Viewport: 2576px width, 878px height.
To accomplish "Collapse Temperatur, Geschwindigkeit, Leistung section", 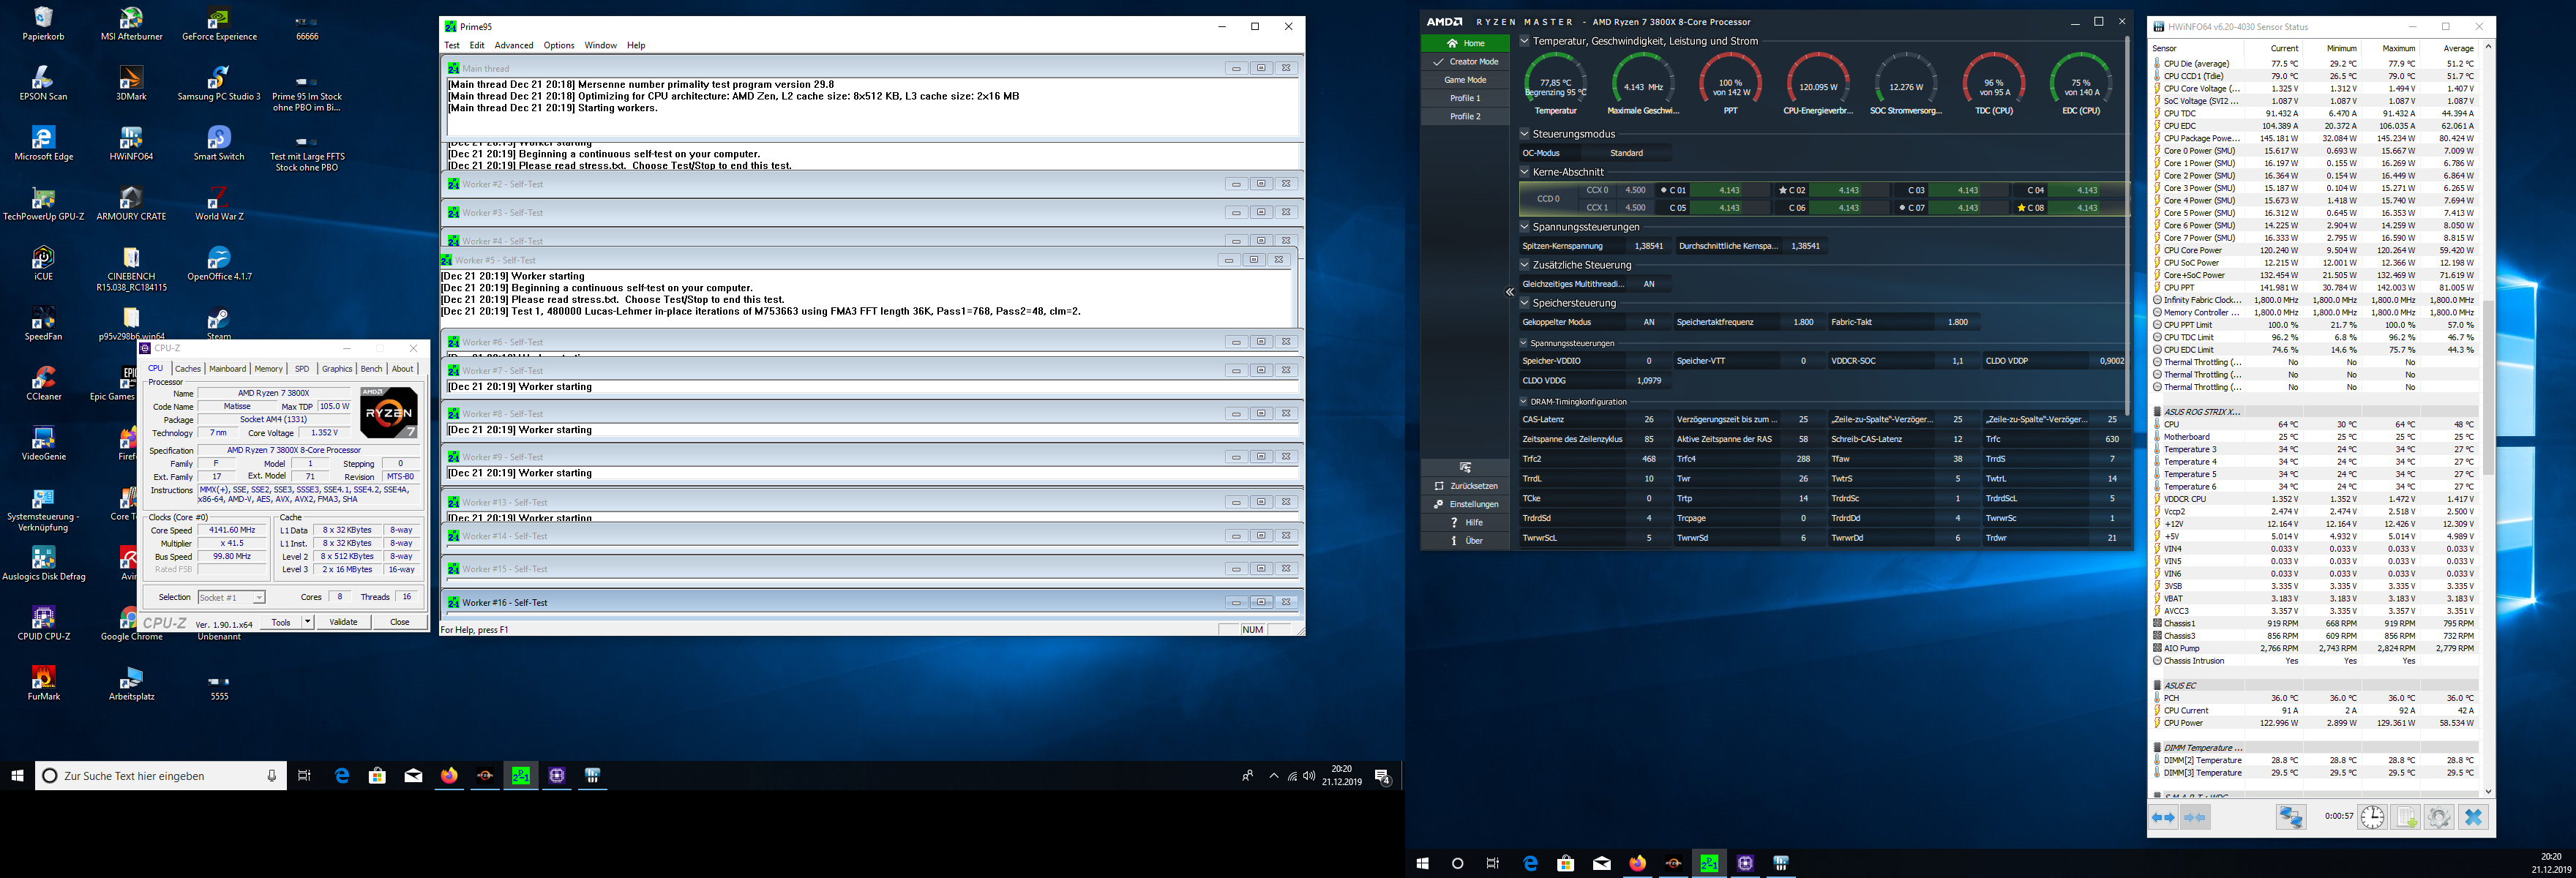I will point(1524,41).
